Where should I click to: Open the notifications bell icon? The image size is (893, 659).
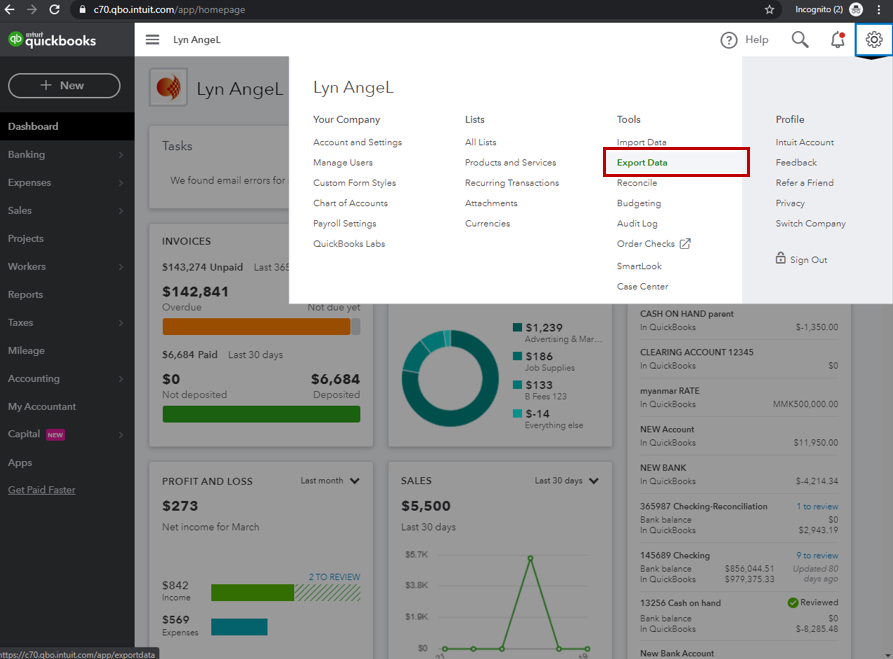(837, 39)
